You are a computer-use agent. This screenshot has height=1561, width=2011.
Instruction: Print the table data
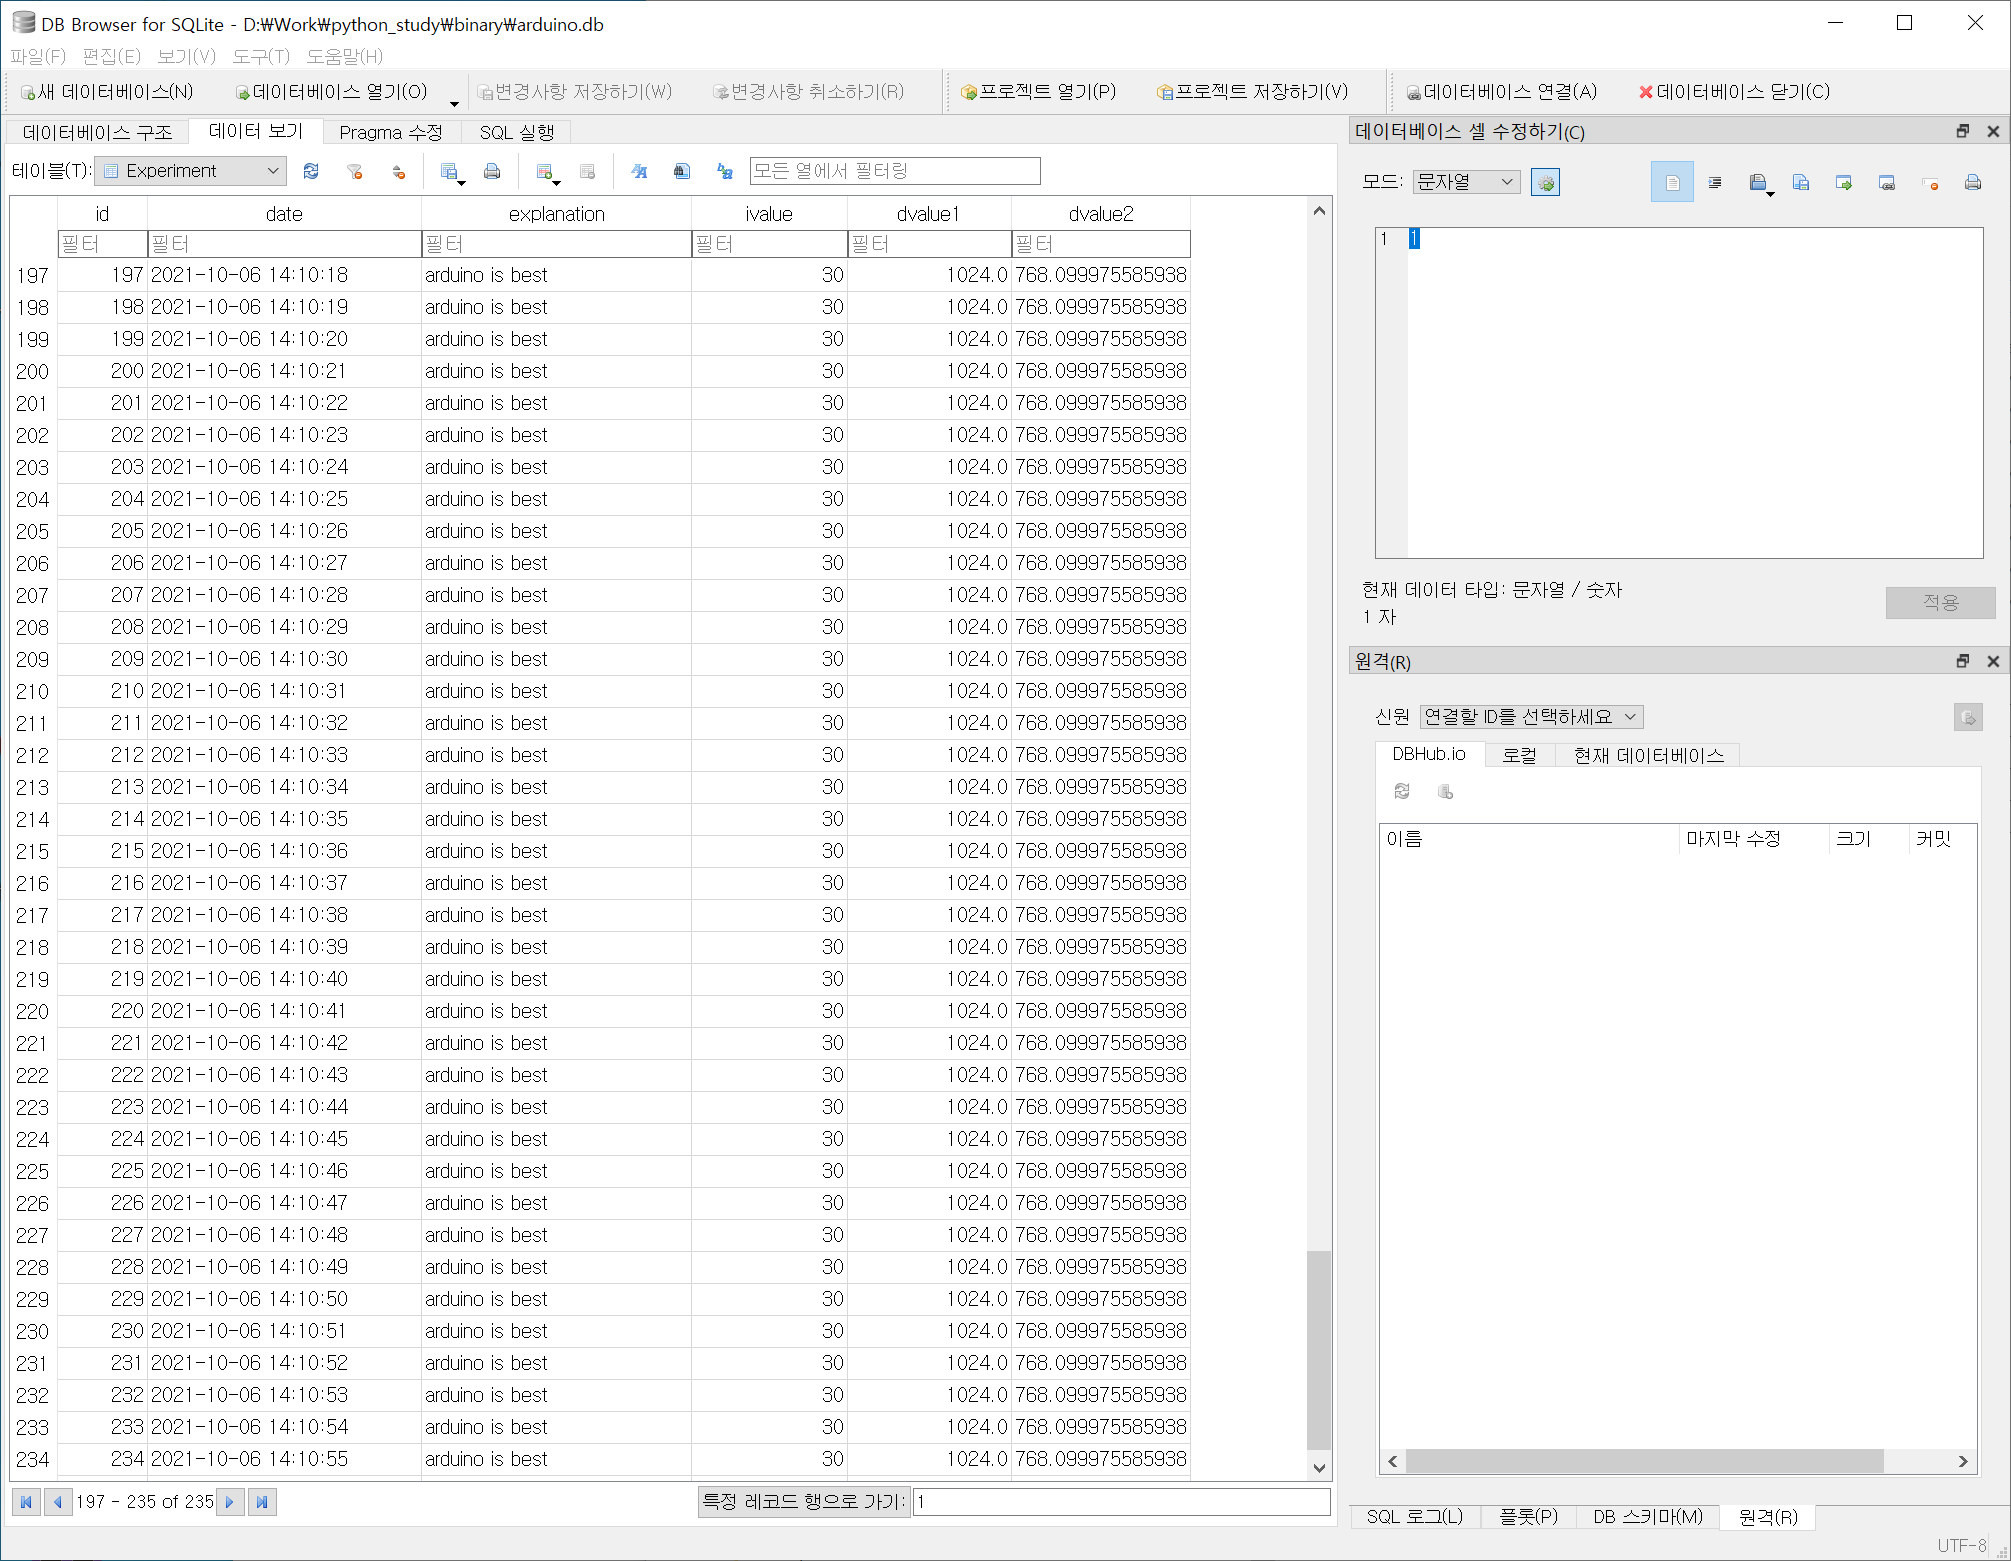[x=492, y=171]
